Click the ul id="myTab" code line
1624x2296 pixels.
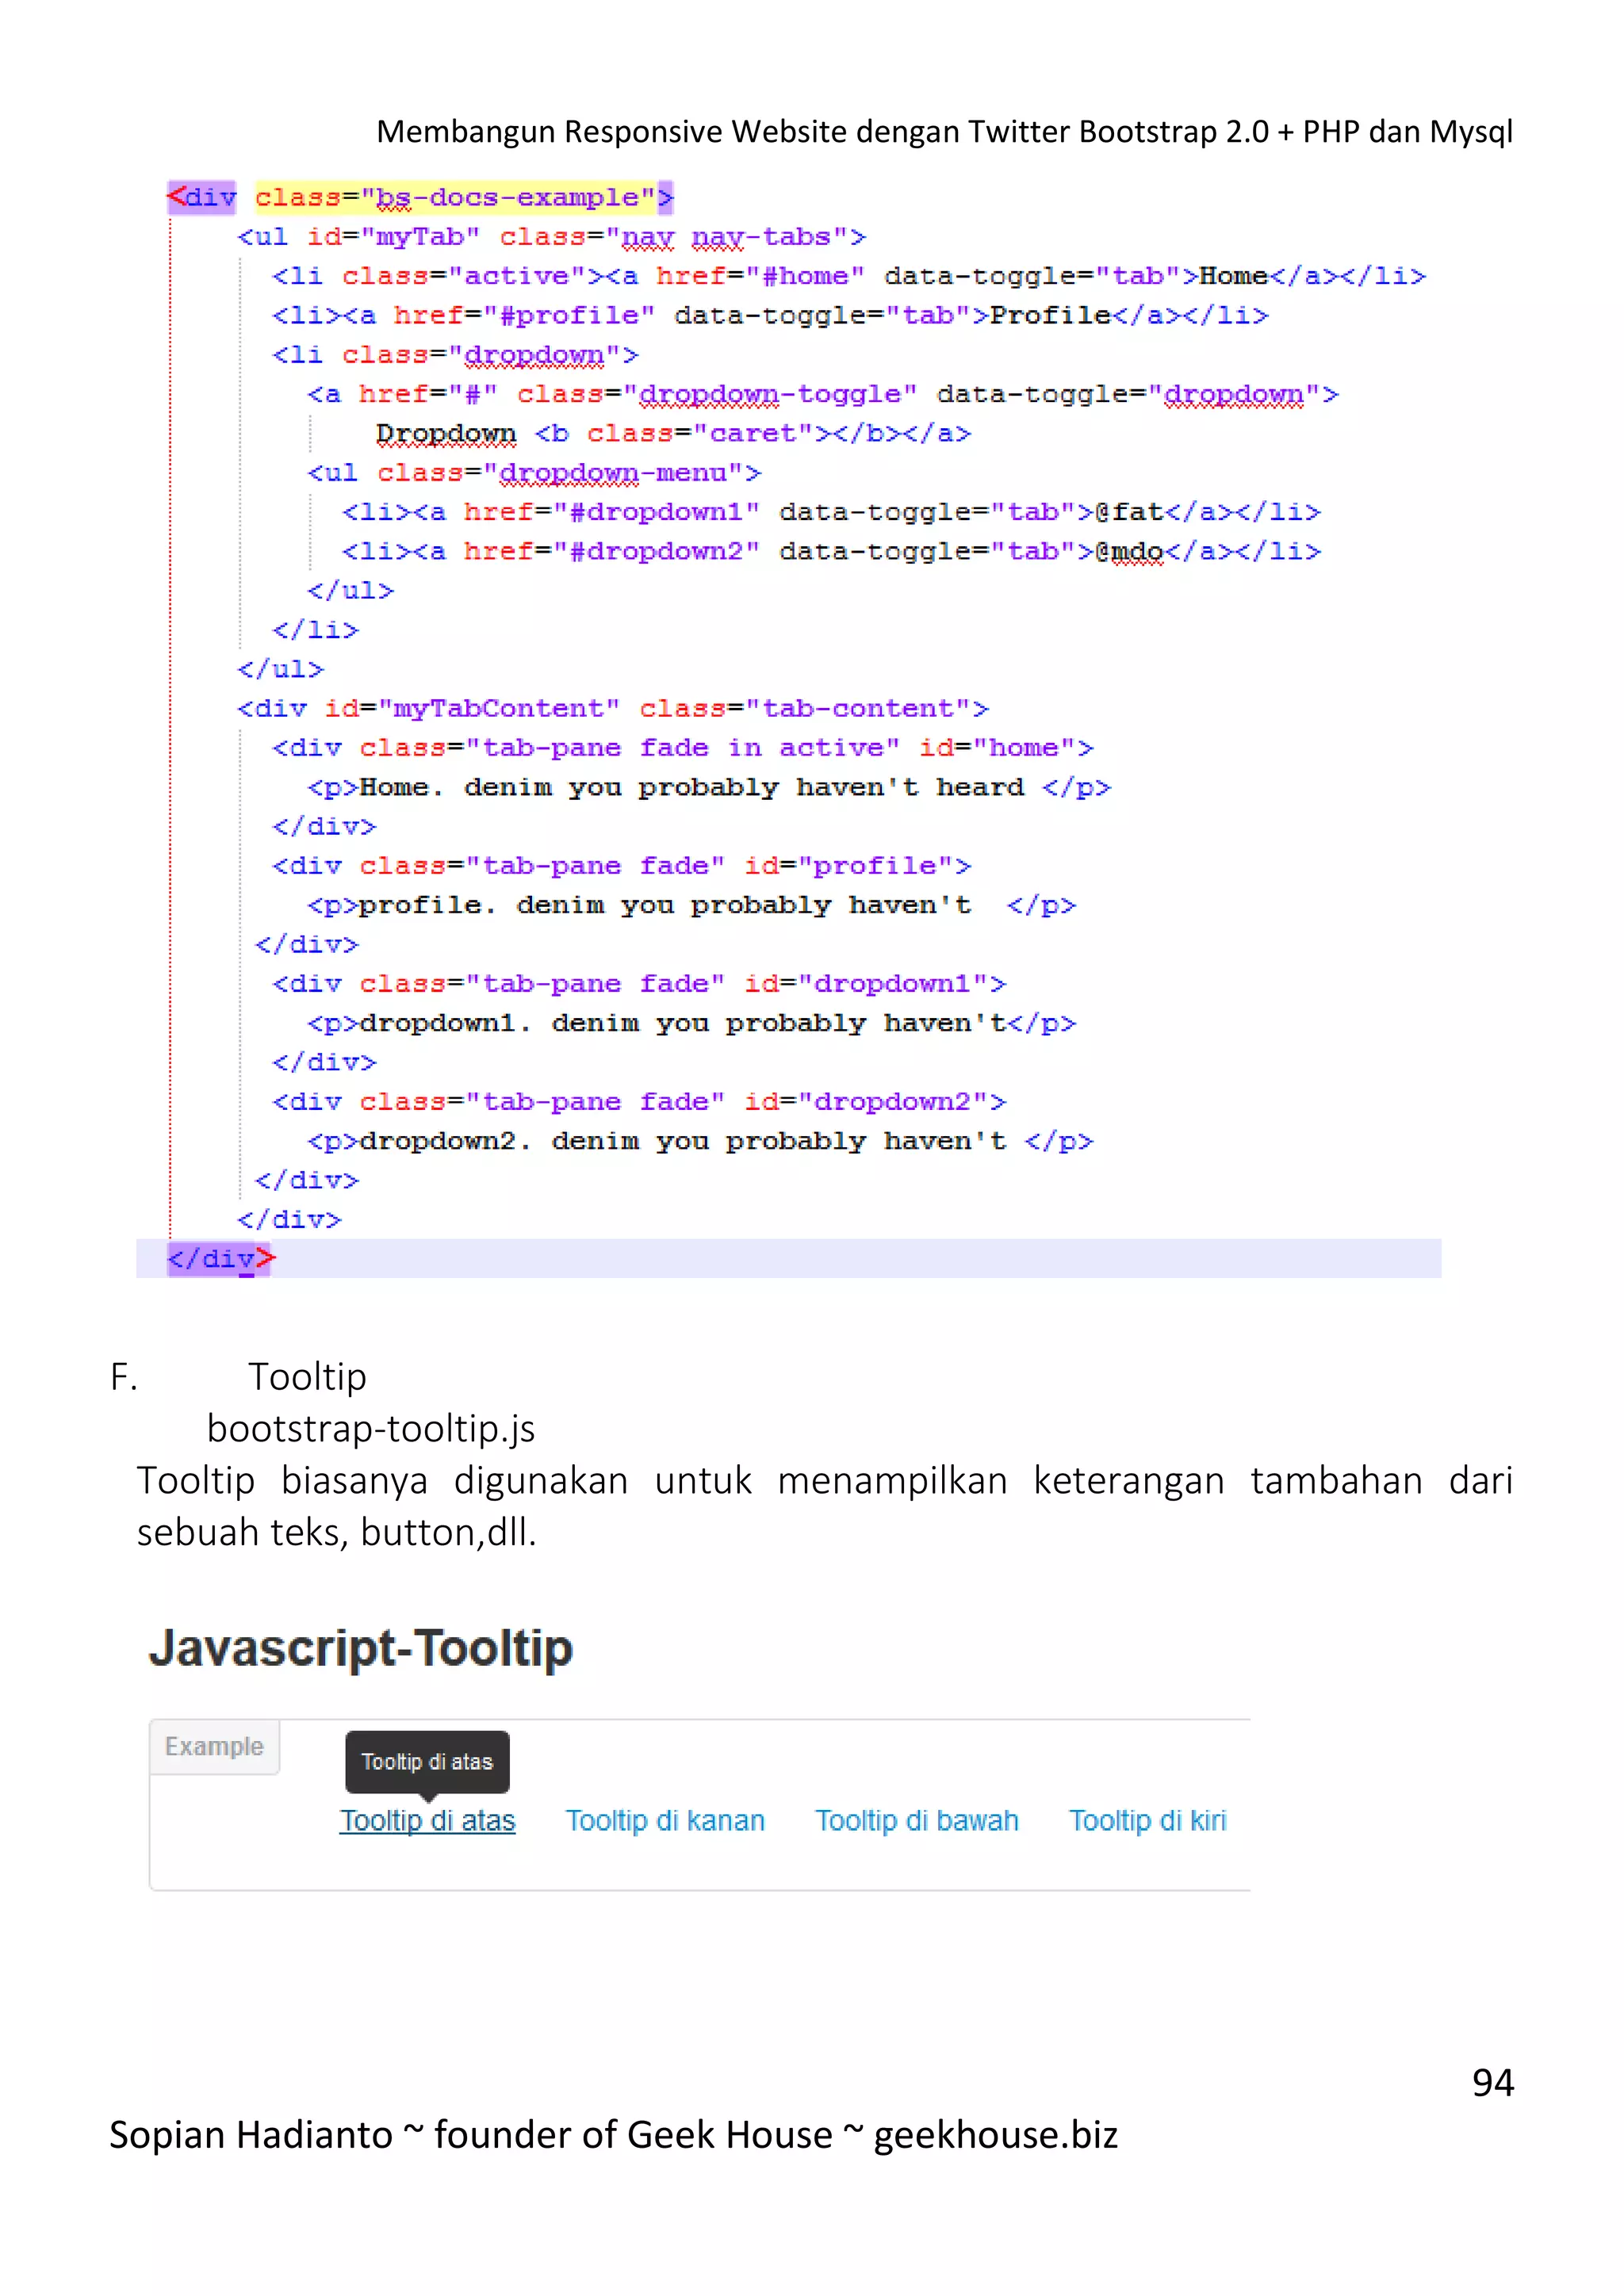pos(551,237)
